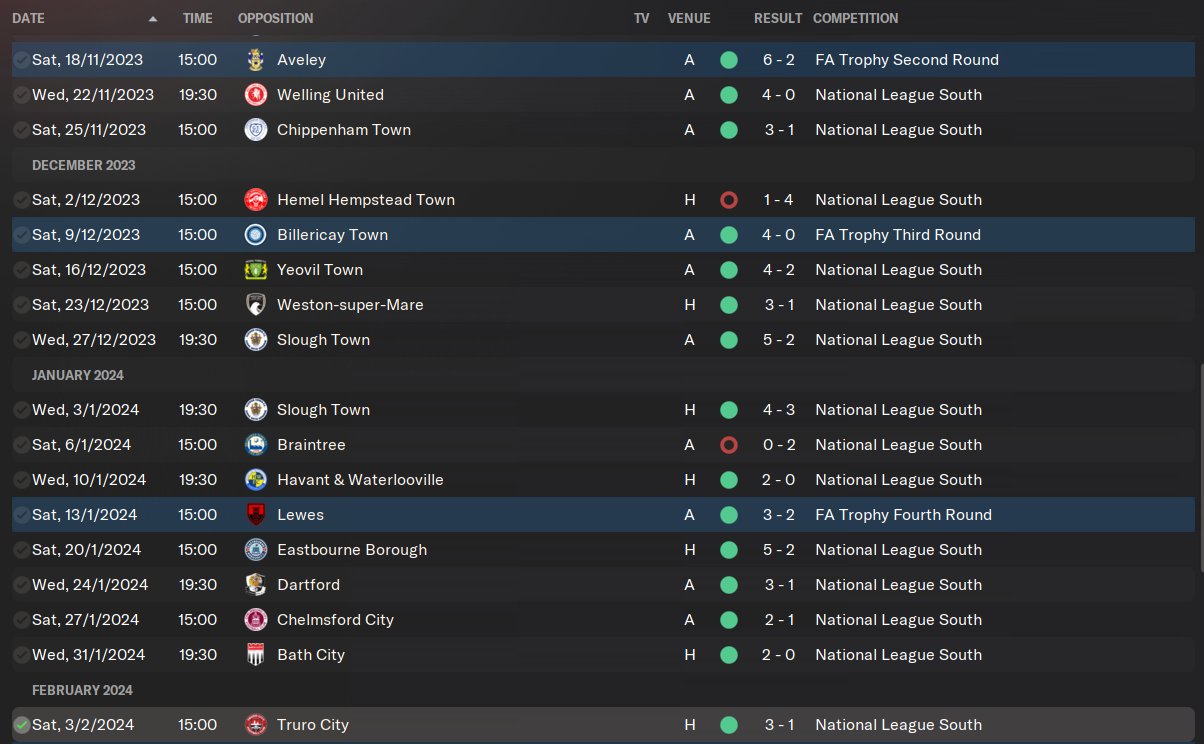
Task: Toggle the green checkmark for 3/2/2024 fixture
Action: (x=21, y=725)
